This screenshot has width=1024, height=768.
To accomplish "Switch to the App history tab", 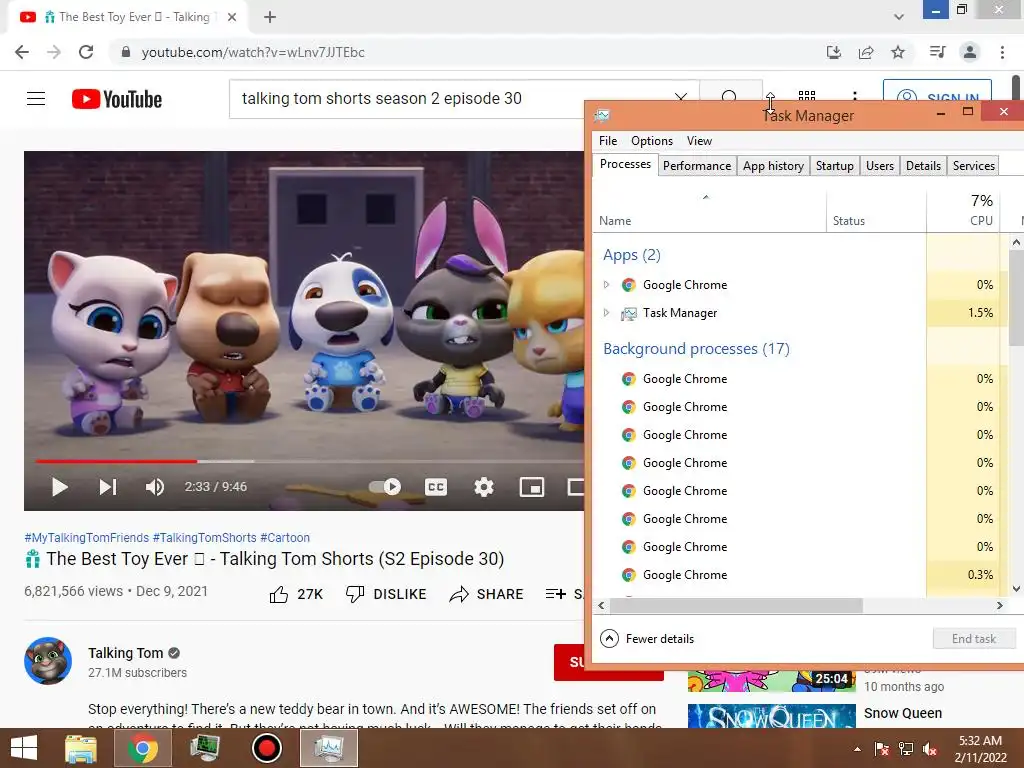I will point(773,166).
